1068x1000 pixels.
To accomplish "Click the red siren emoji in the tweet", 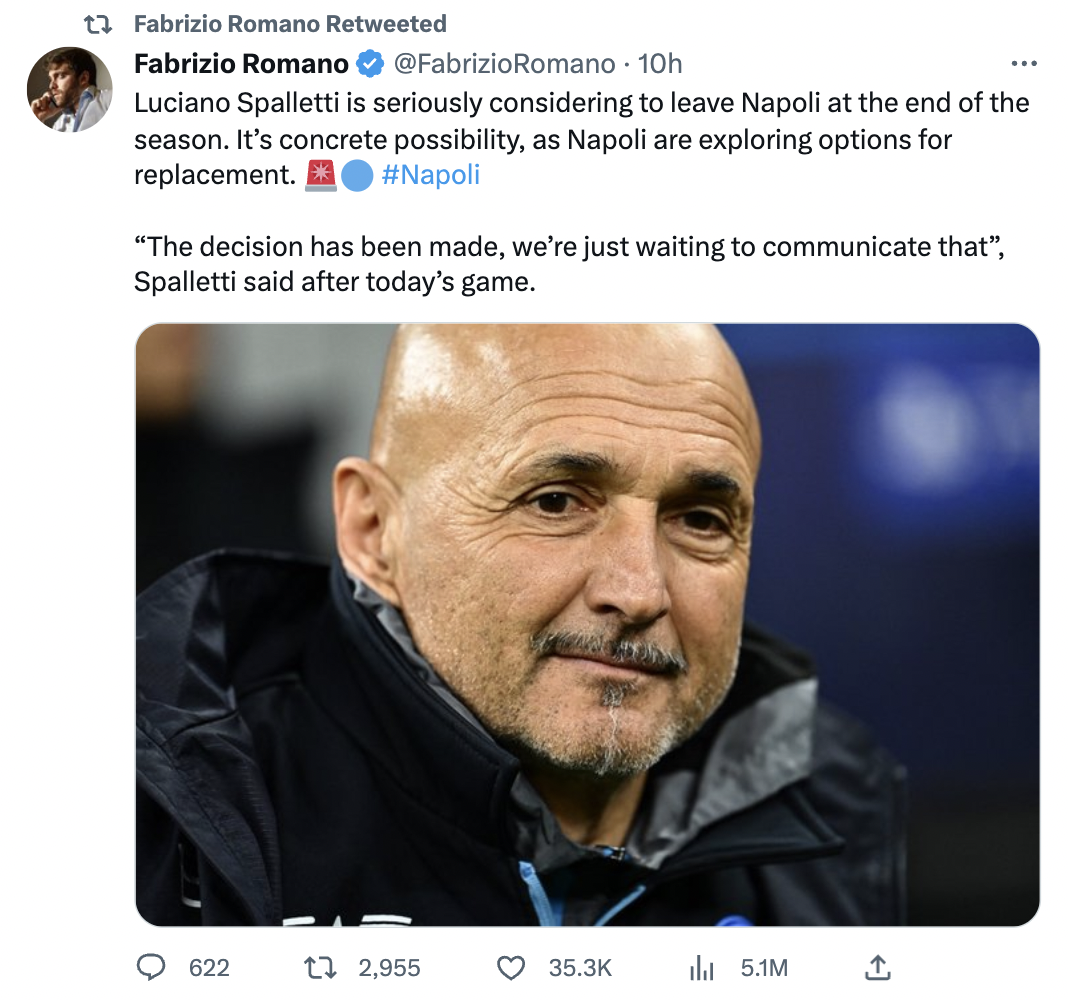I will click(x=321, y=175).
